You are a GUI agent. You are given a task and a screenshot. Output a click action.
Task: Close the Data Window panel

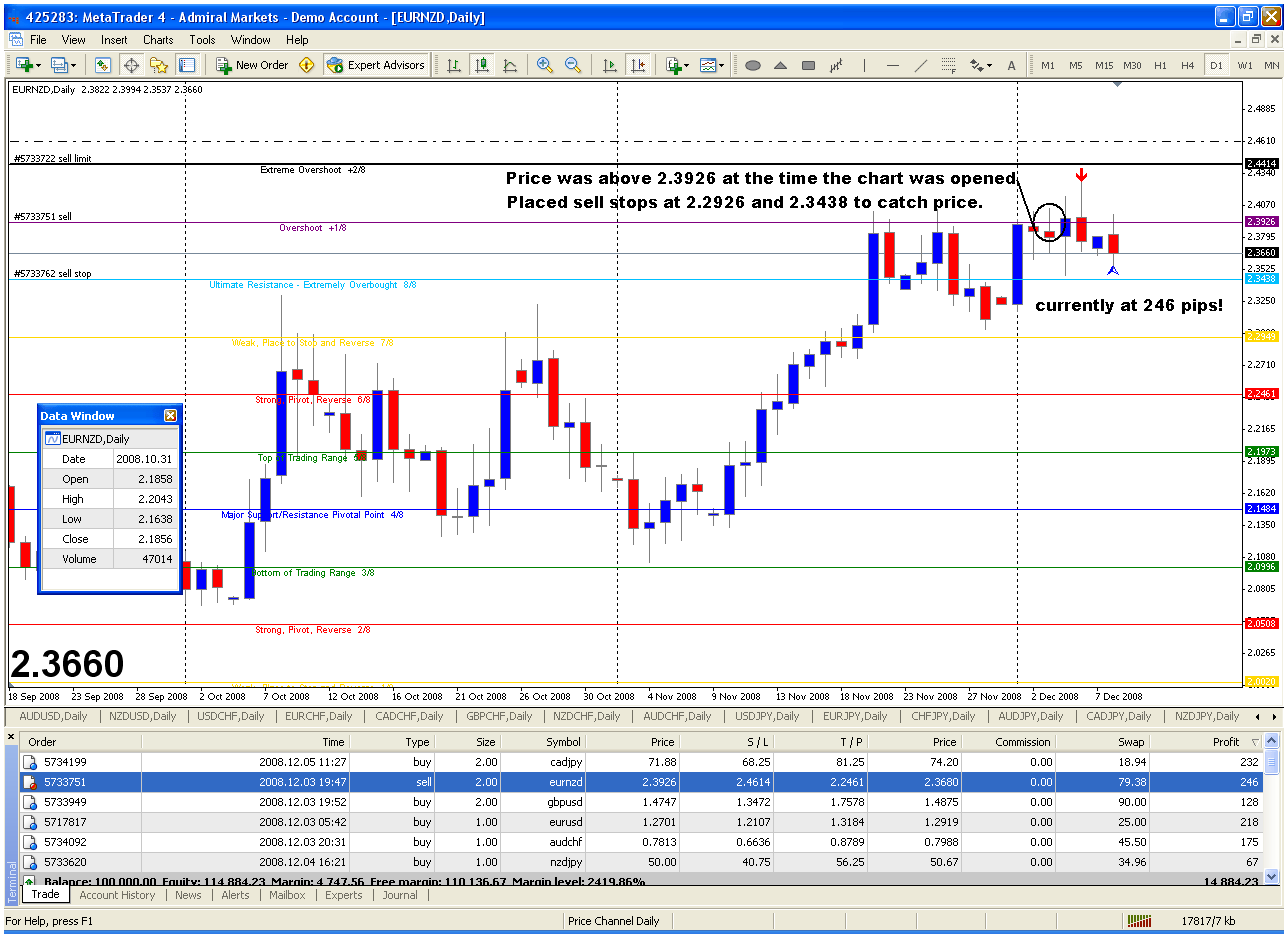[x=170, y=416]
